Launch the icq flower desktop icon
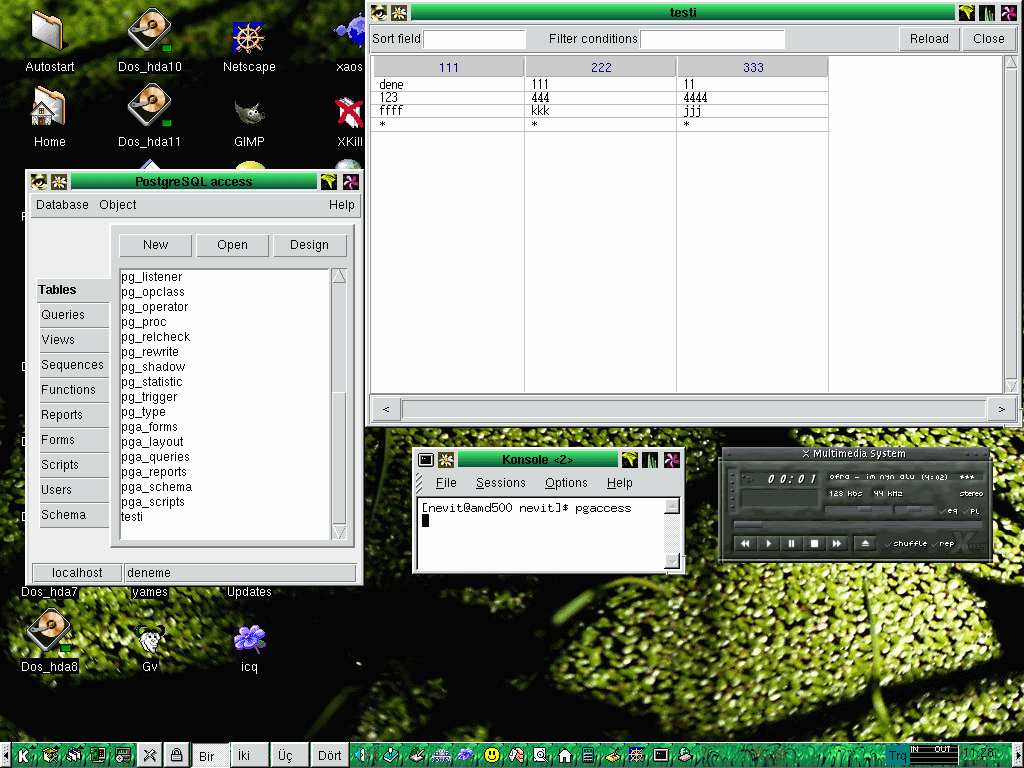 click(249, 639)
